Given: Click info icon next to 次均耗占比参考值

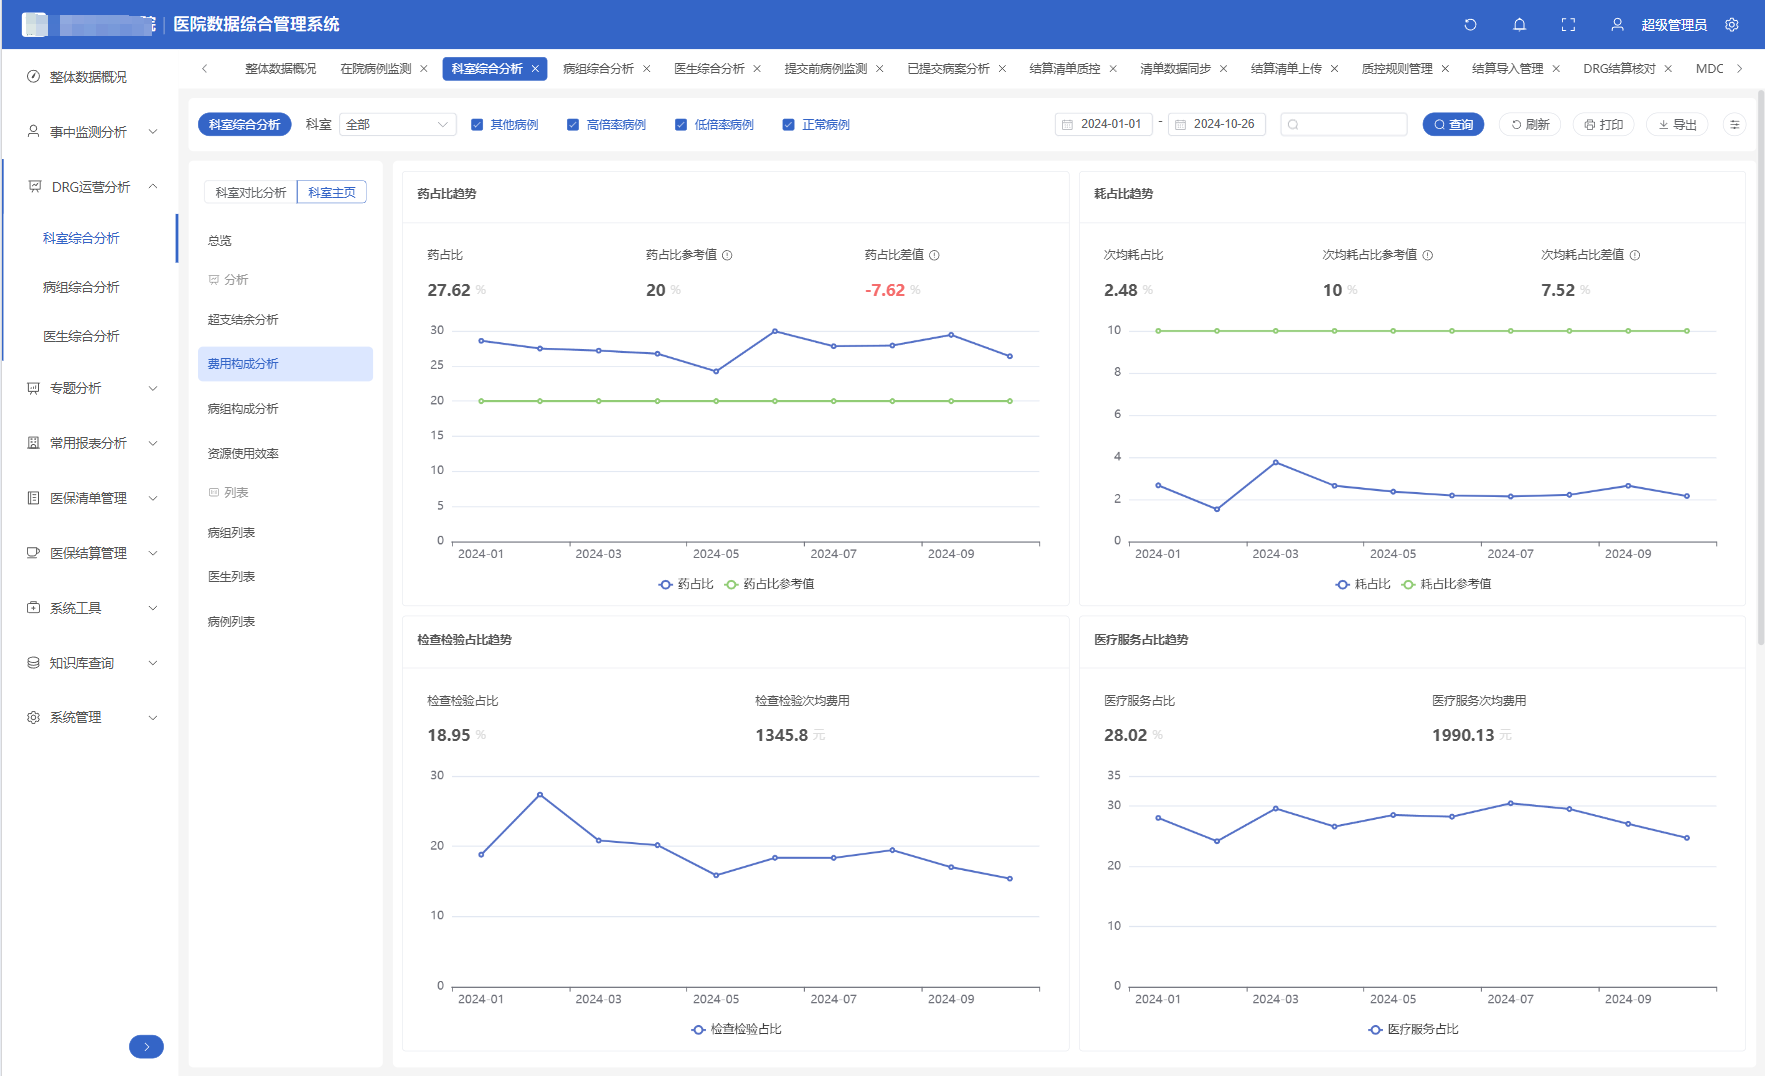Looking at the screenshot, I should pyautogui.click(x=1428, y=255).
